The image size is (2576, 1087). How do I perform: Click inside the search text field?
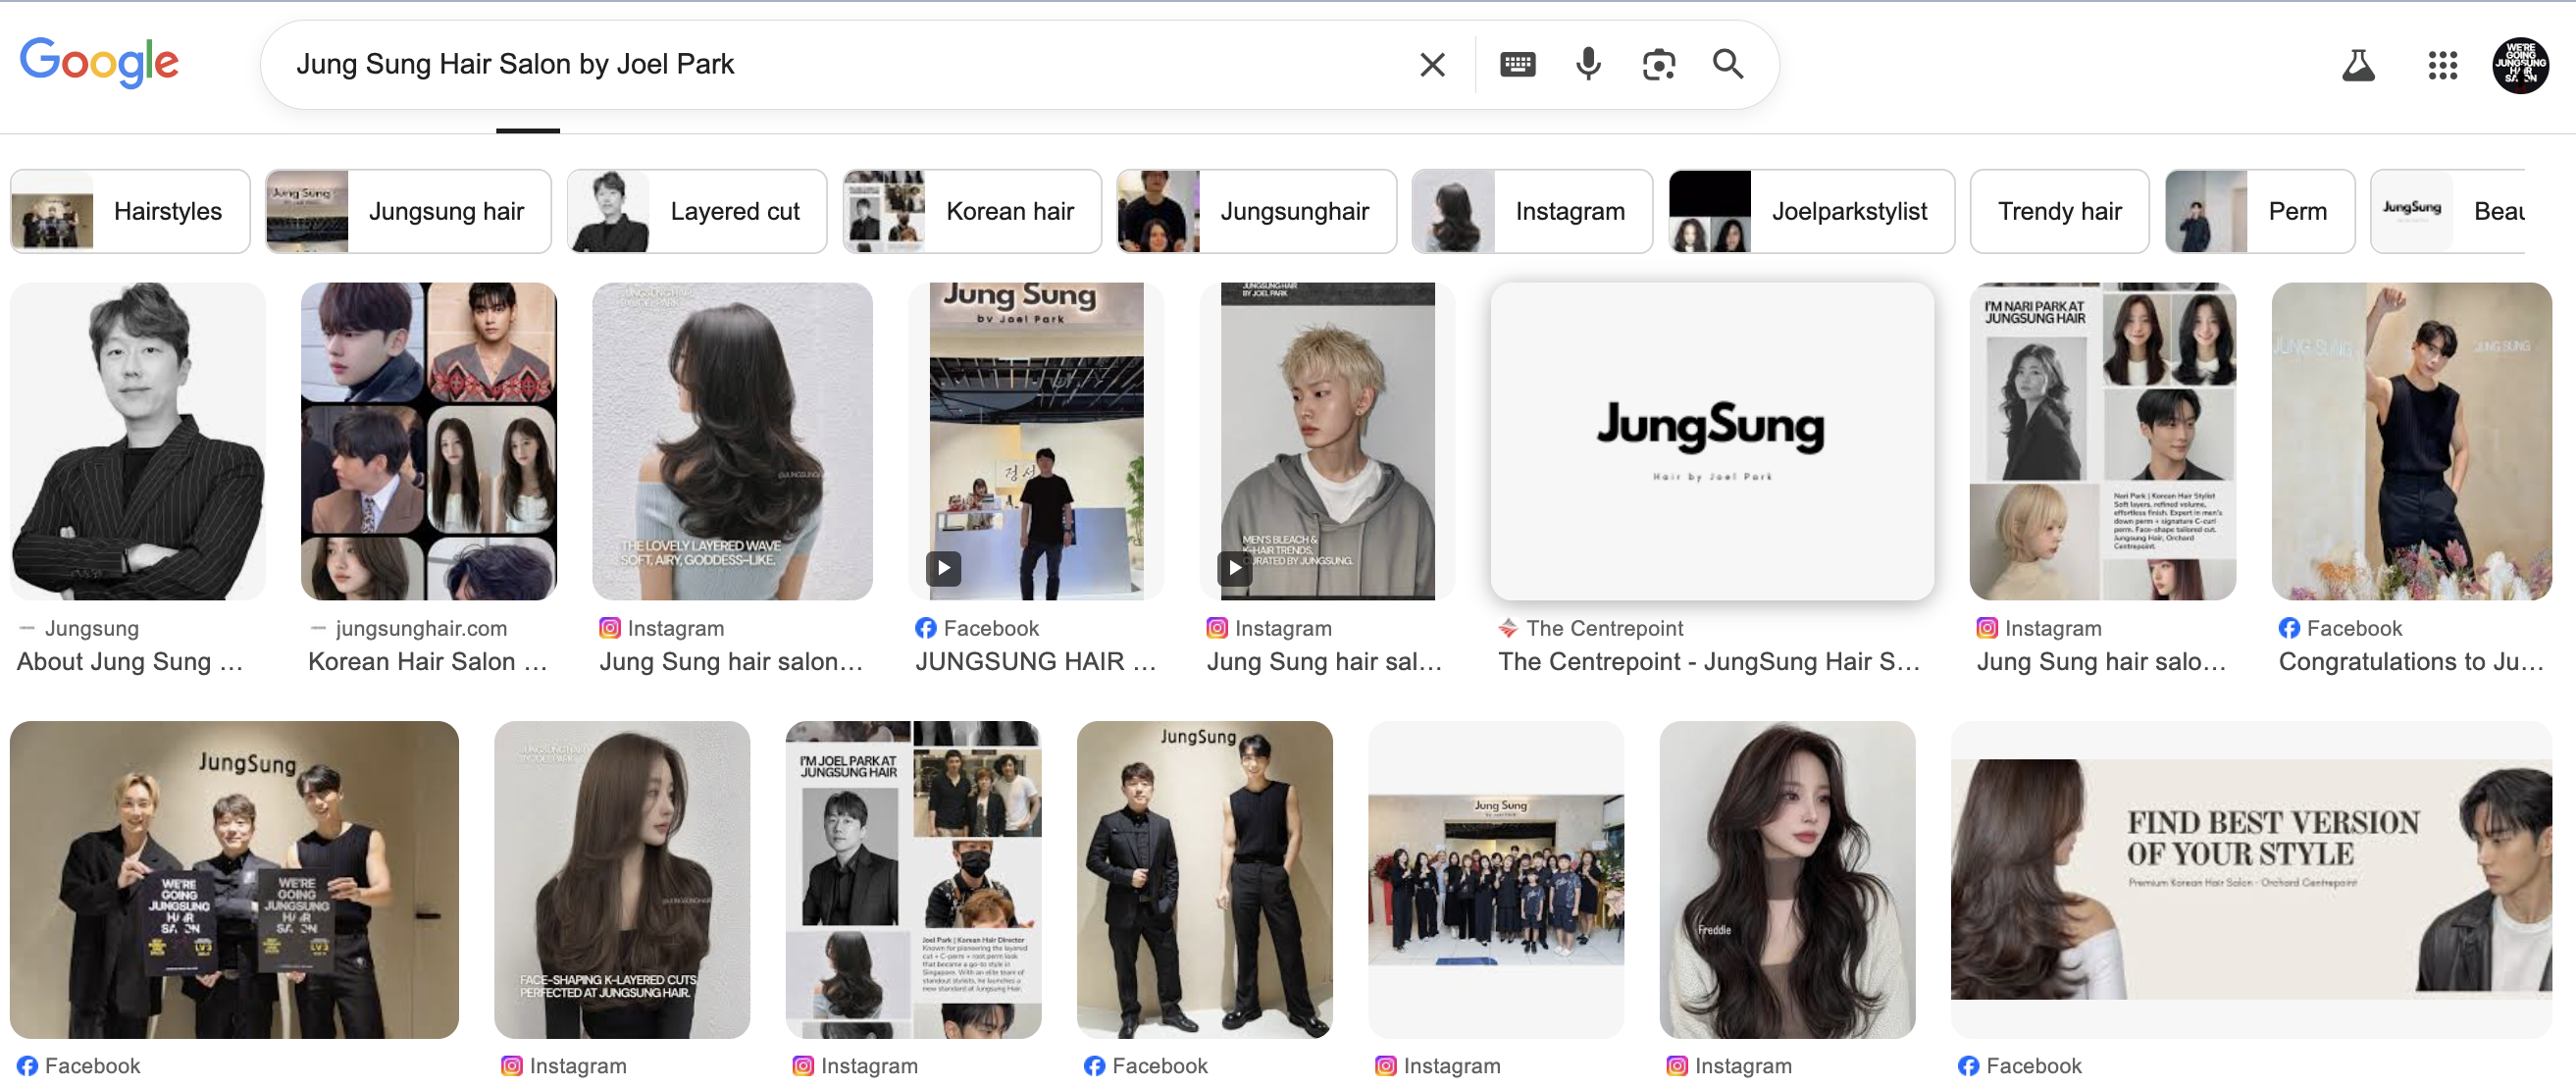(x=800, y=65)
